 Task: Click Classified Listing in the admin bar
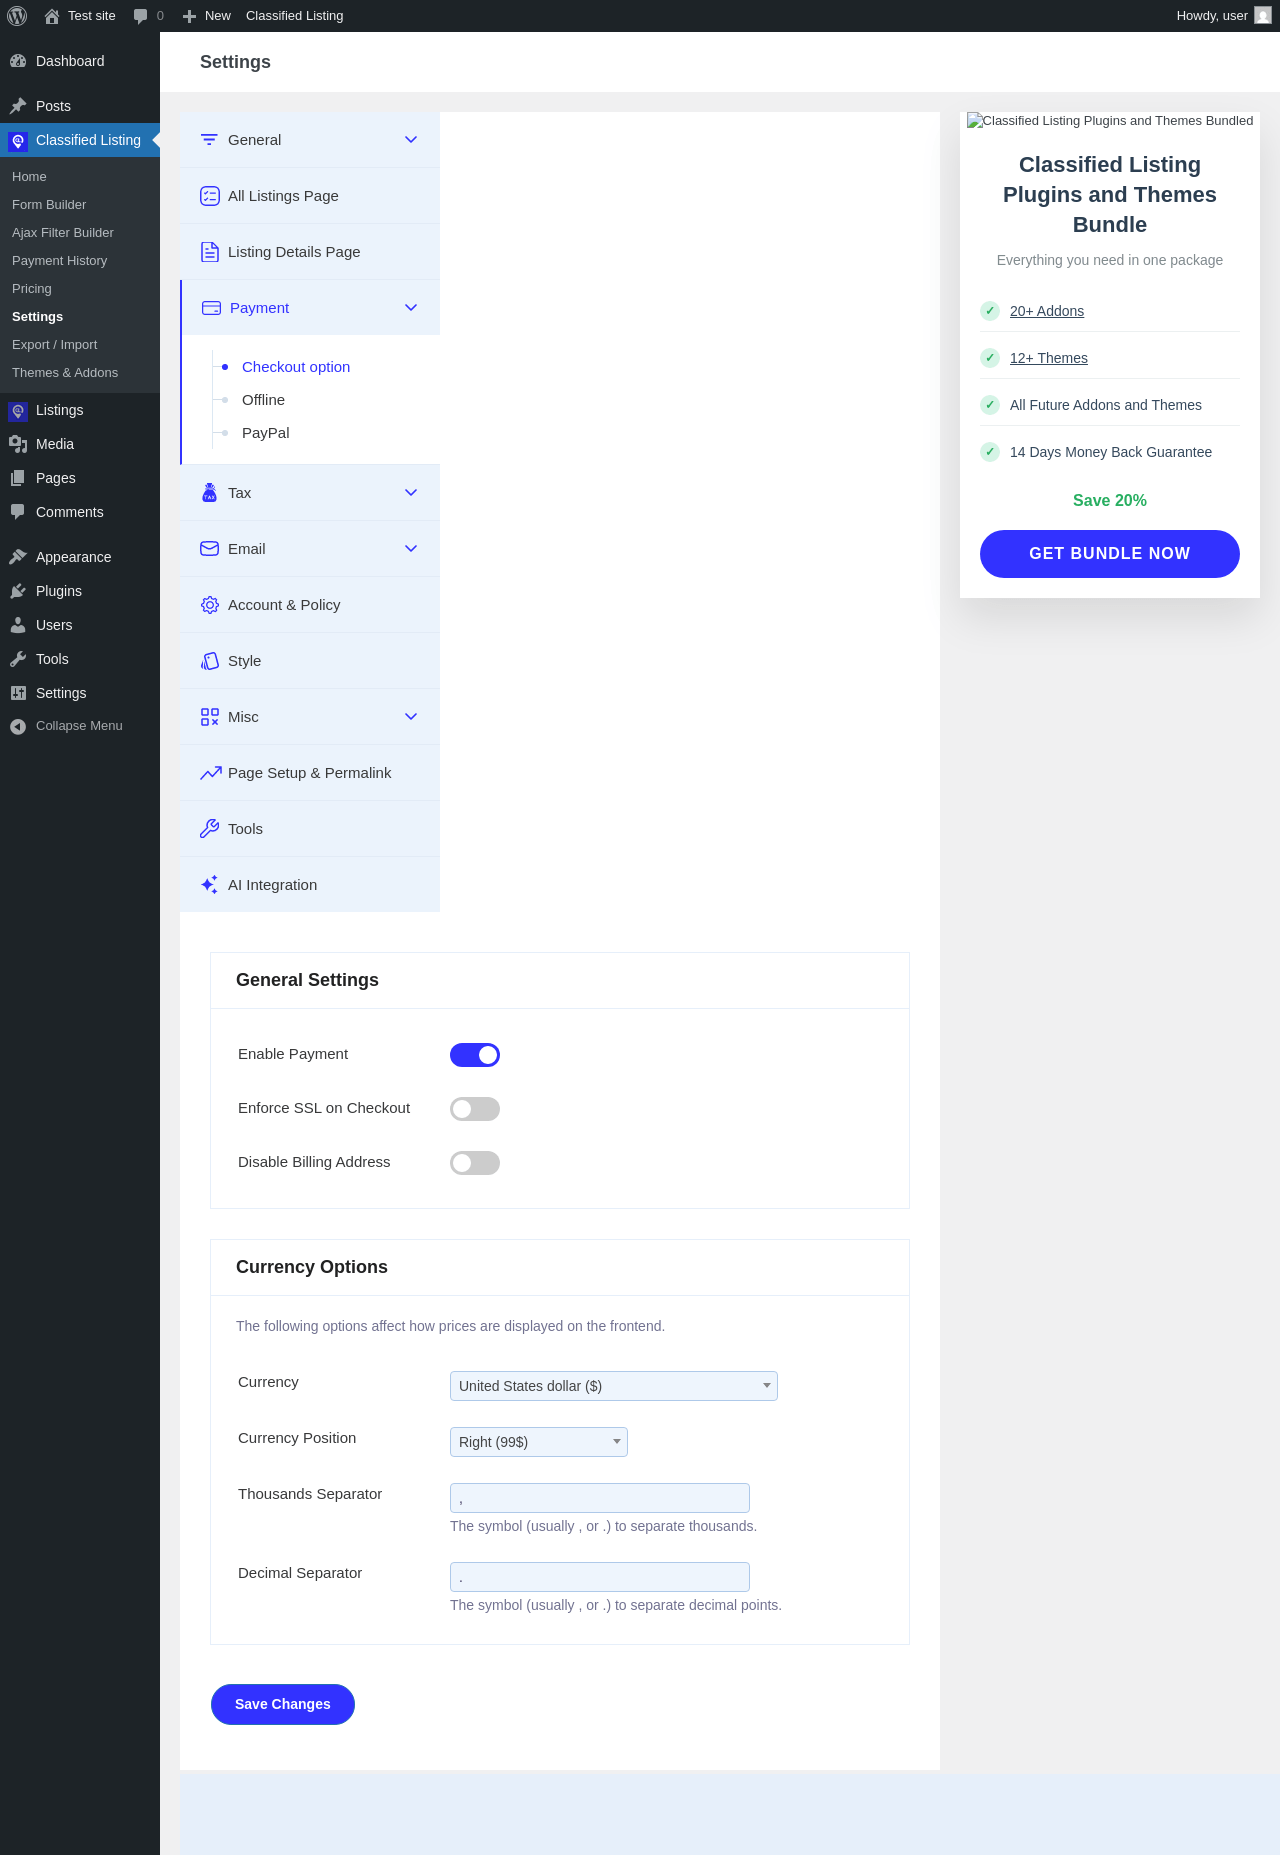click(294, 16)
